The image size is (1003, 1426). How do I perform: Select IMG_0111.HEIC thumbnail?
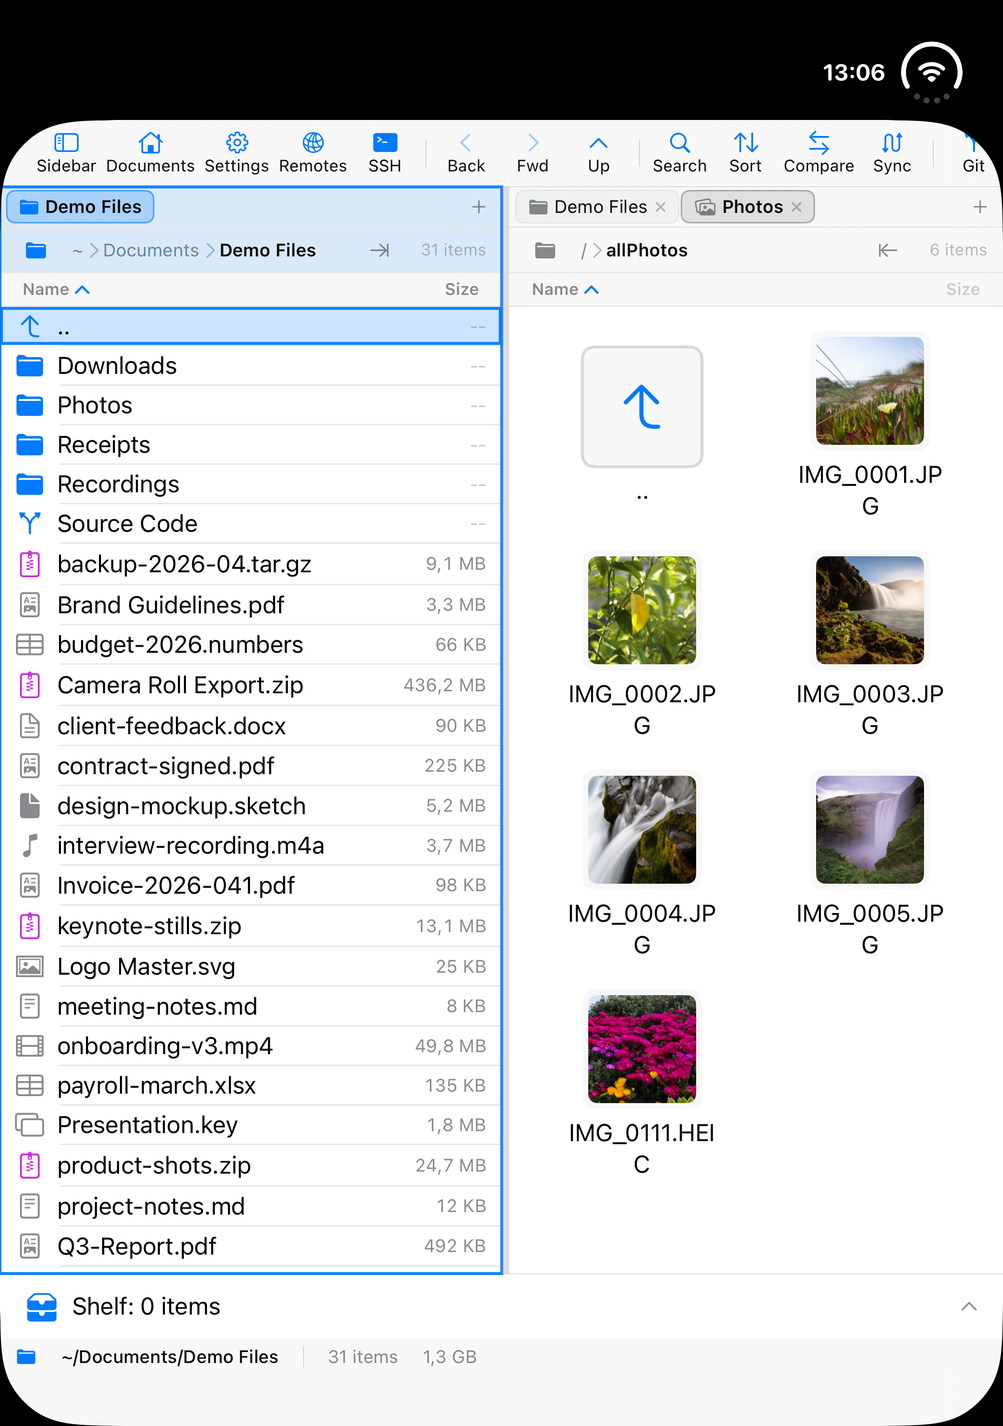pos(642,1049)
